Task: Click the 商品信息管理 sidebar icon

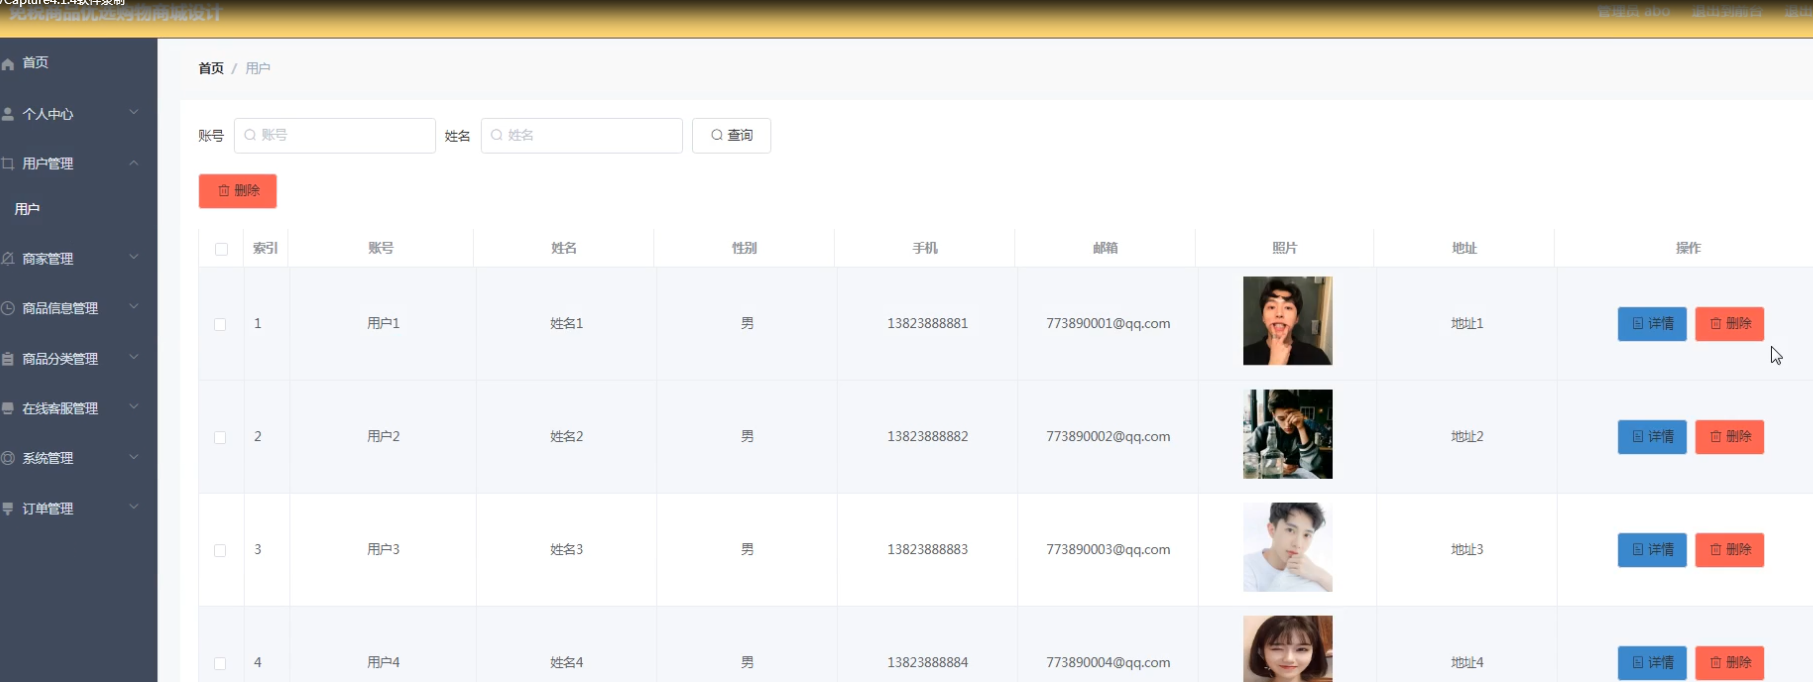Action: (8, 308)
